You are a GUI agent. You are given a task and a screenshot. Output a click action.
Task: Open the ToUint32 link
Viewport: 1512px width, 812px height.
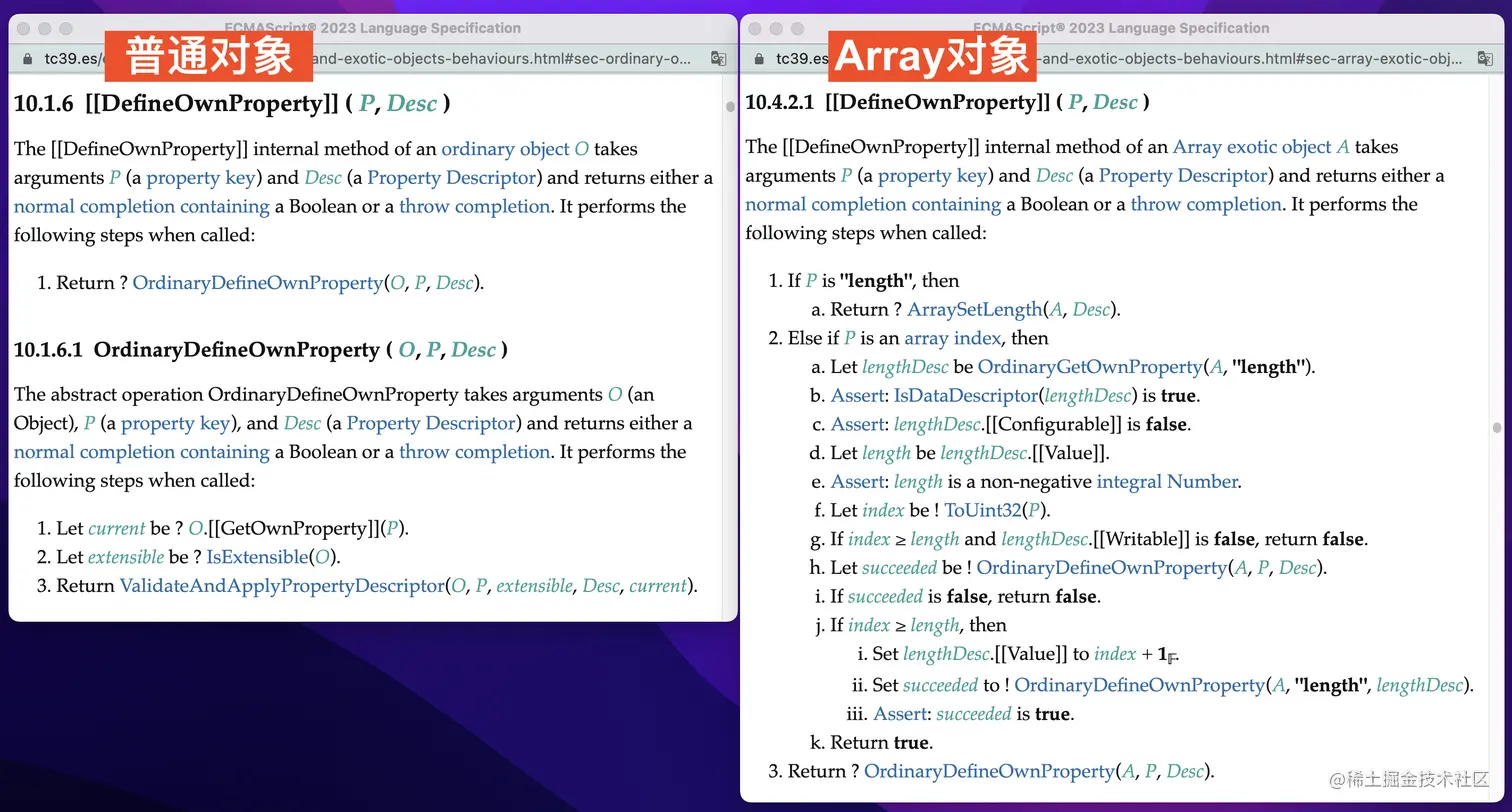[984, 511]
